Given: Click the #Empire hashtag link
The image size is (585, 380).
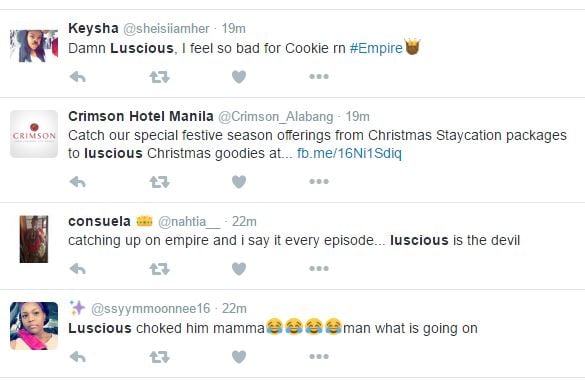Looking at the screenshot, I should click(x=376, y=48).
